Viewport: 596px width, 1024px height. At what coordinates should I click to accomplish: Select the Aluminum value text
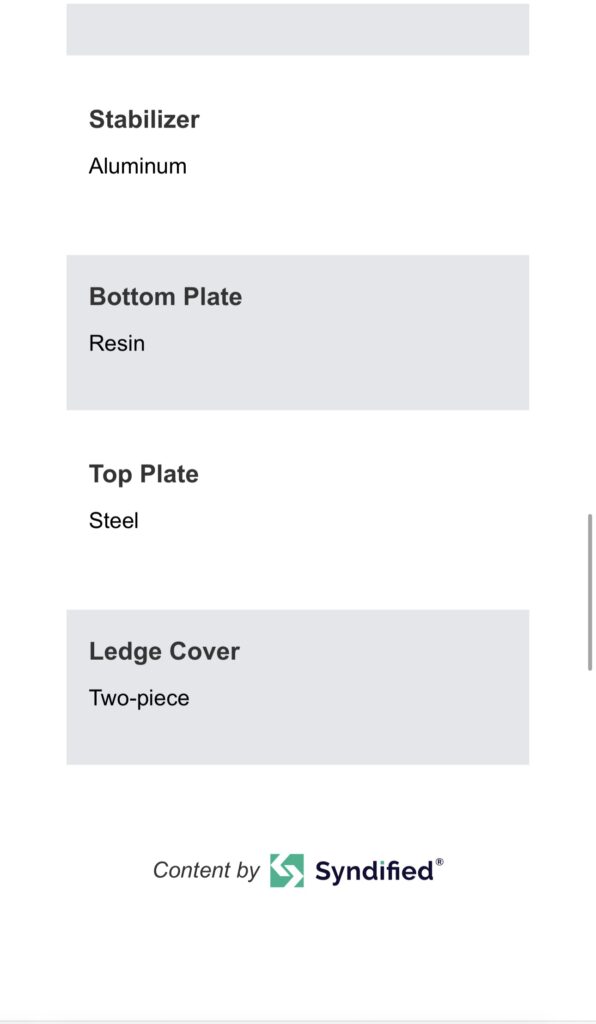pyautogui.click(x=138, y=166)
